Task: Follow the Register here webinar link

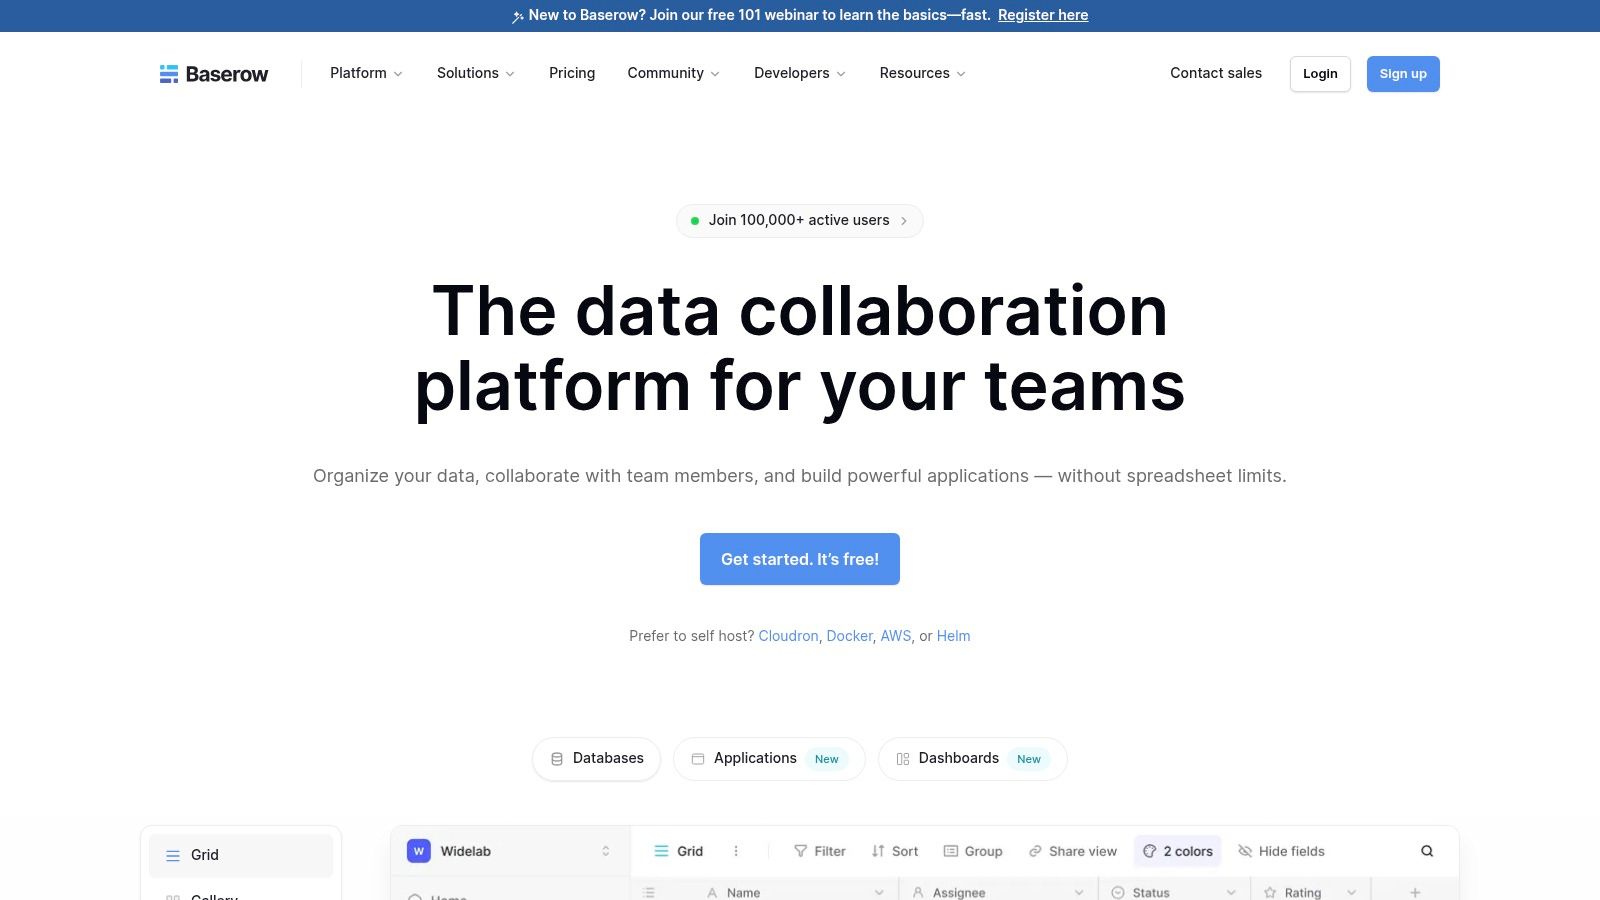Action: [1043, 15]
